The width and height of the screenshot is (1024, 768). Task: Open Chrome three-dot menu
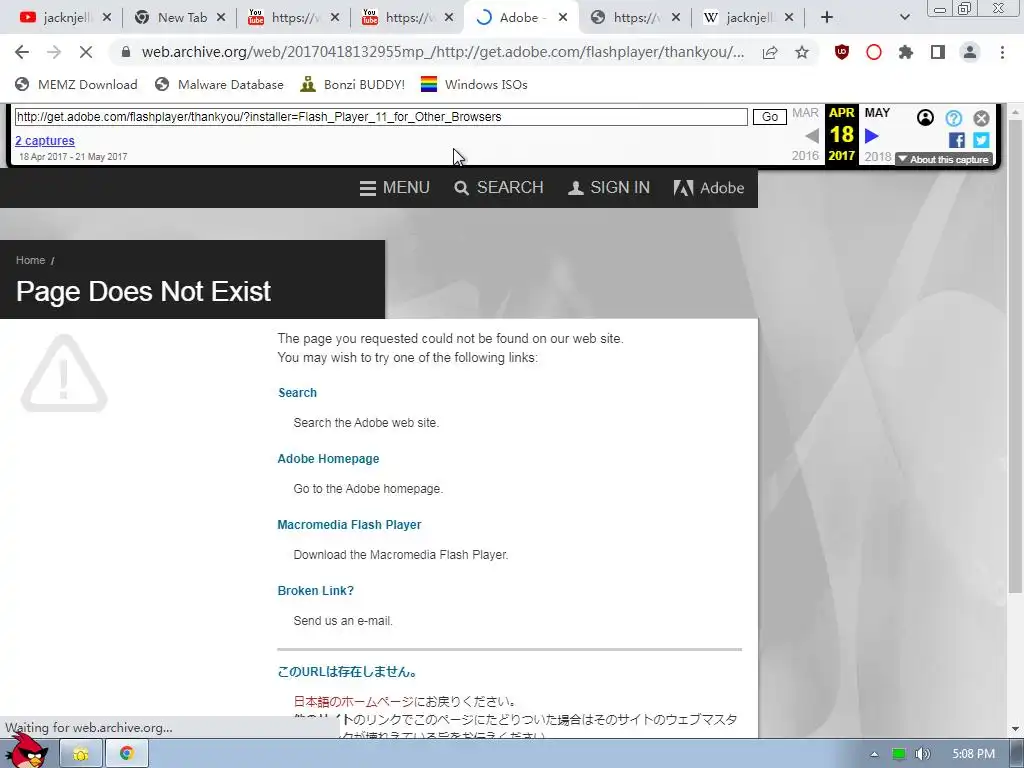click(x=1002, y=52)
